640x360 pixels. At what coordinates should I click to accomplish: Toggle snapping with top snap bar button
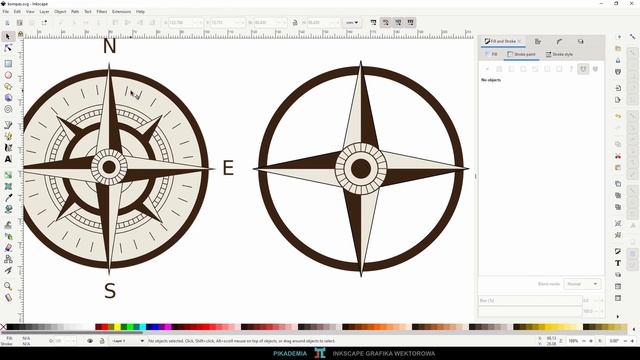click(x=633, y=37)
